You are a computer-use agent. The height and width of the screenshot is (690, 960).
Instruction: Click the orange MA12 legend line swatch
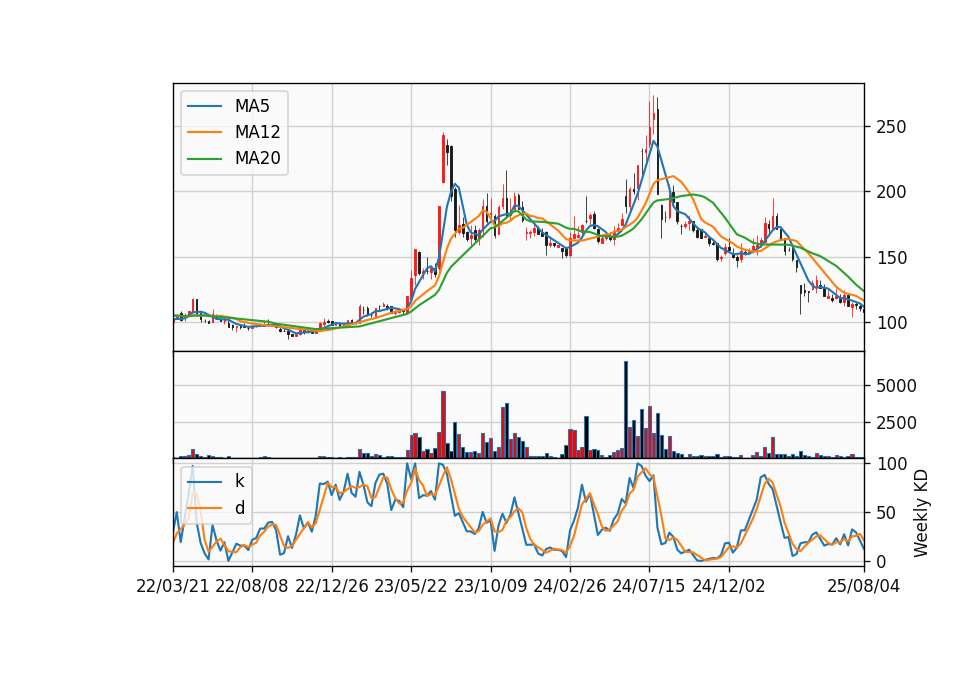coord(204,132)
